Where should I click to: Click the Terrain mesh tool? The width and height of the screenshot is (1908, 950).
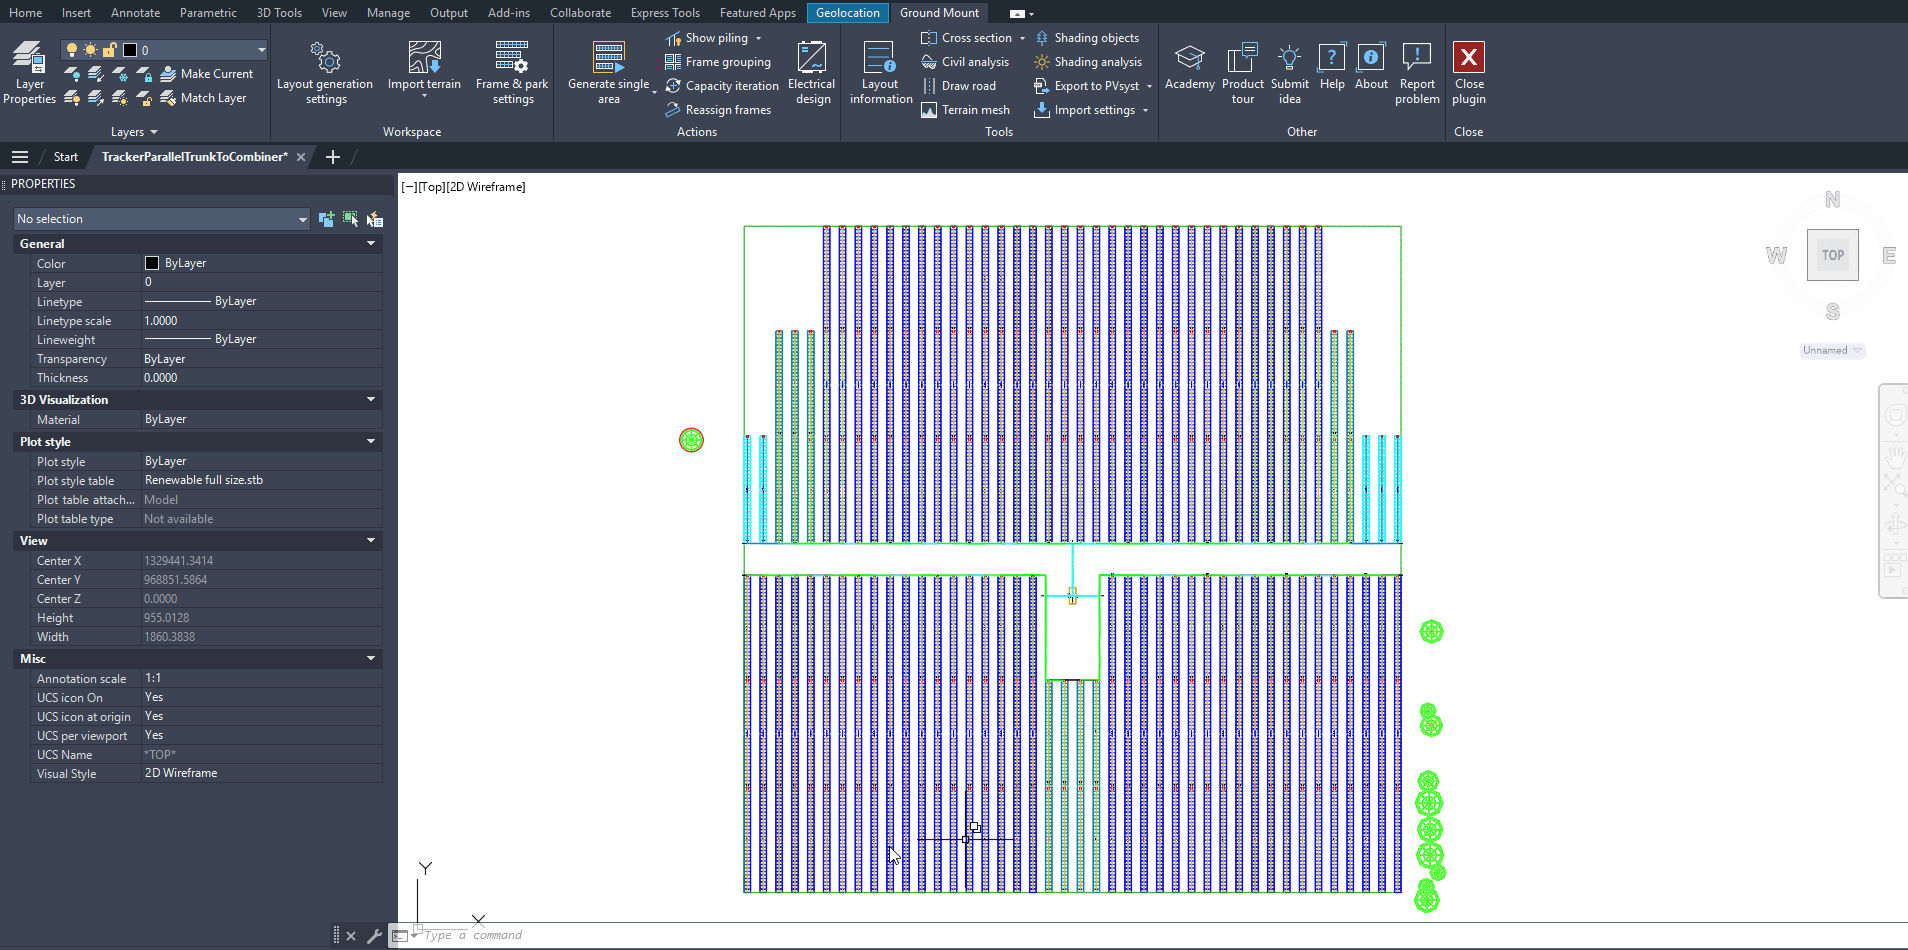[x=965, y=110]
